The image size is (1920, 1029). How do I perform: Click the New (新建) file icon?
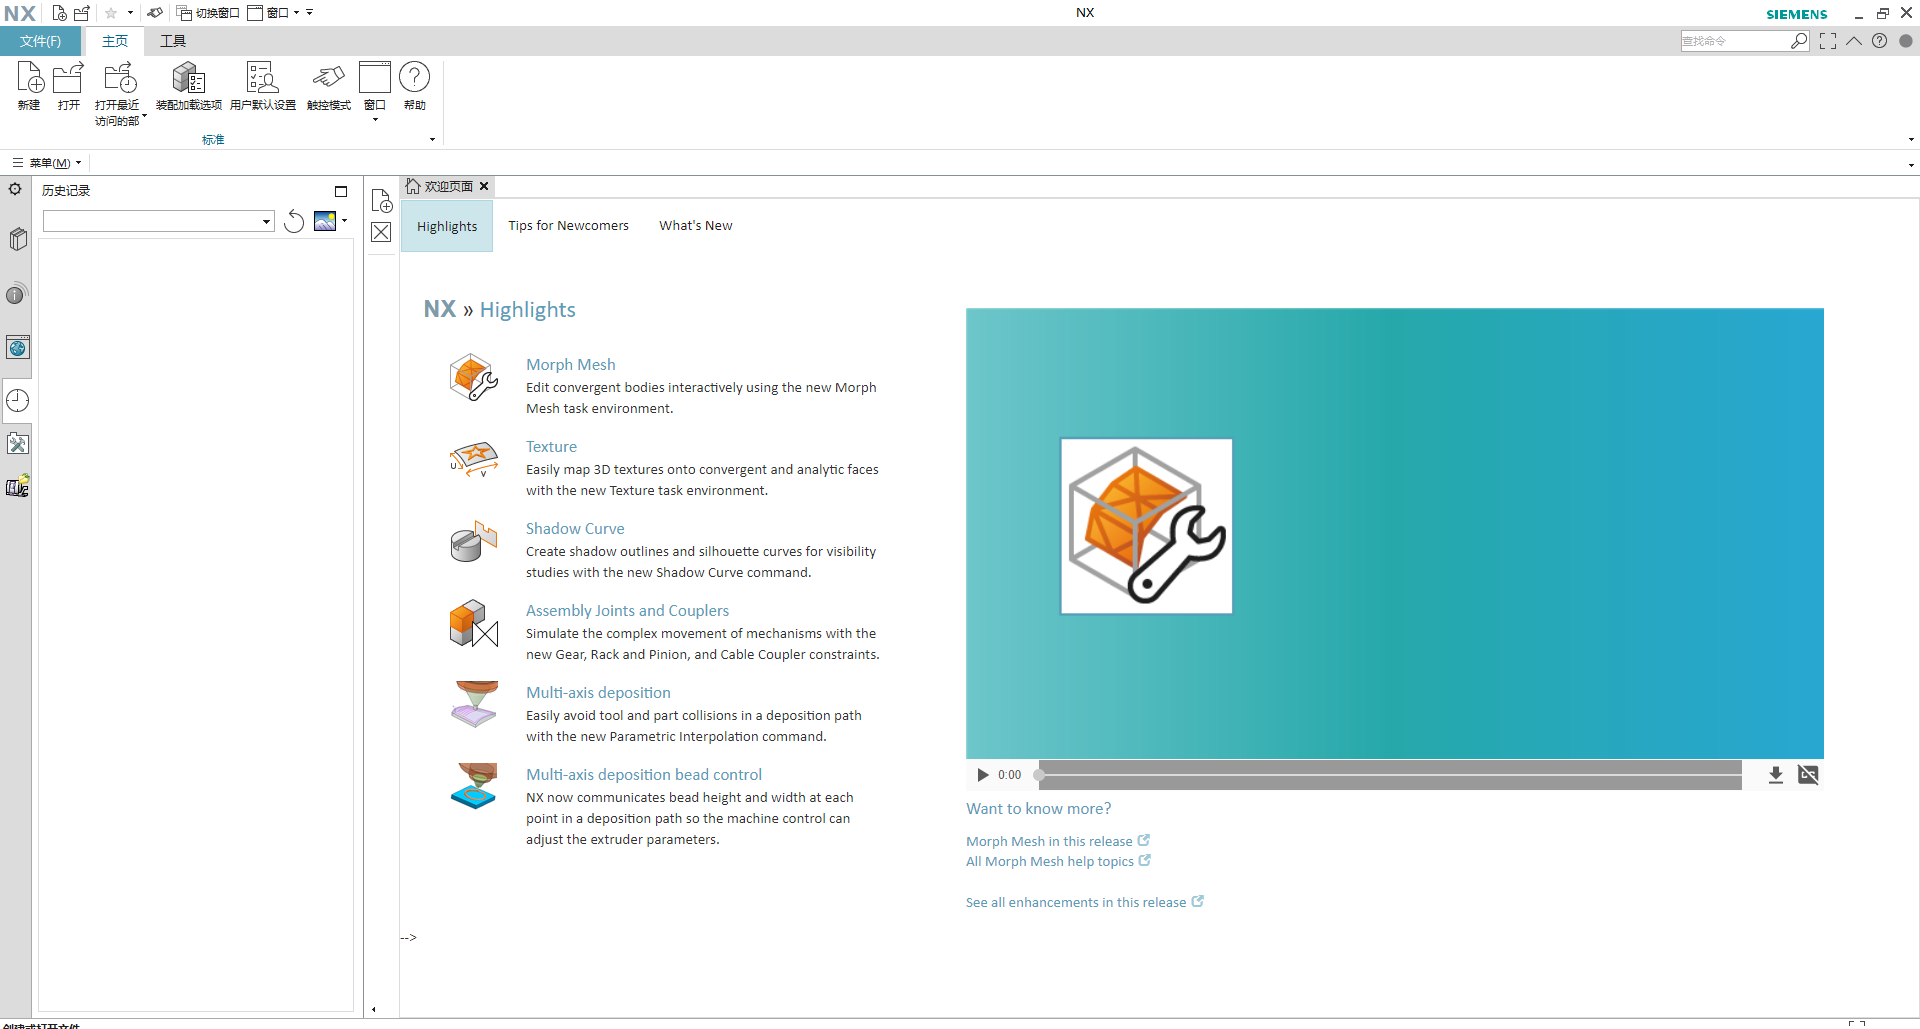pos(29,79)
